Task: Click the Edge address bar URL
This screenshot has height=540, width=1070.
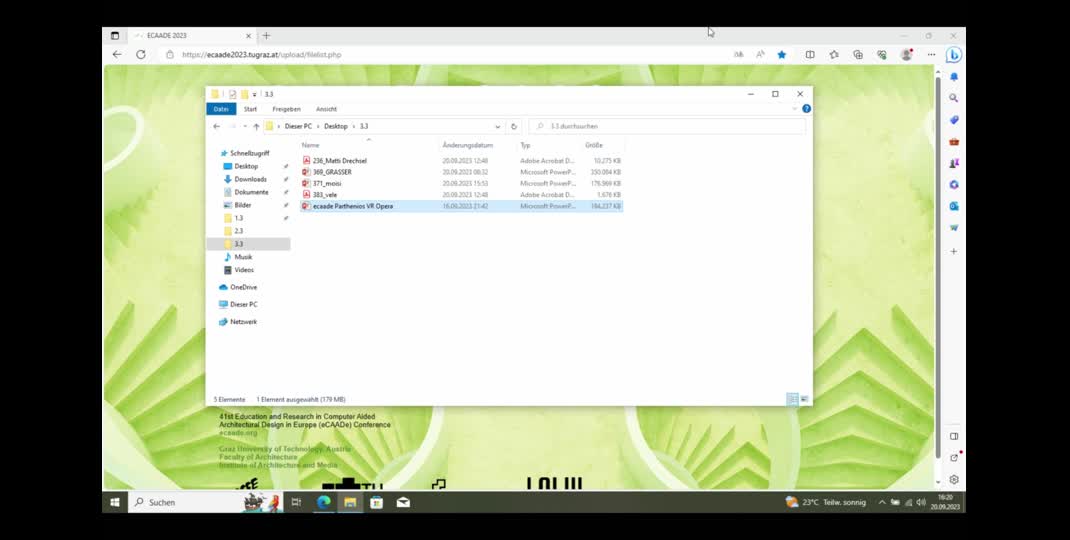Action: point(261,55)
